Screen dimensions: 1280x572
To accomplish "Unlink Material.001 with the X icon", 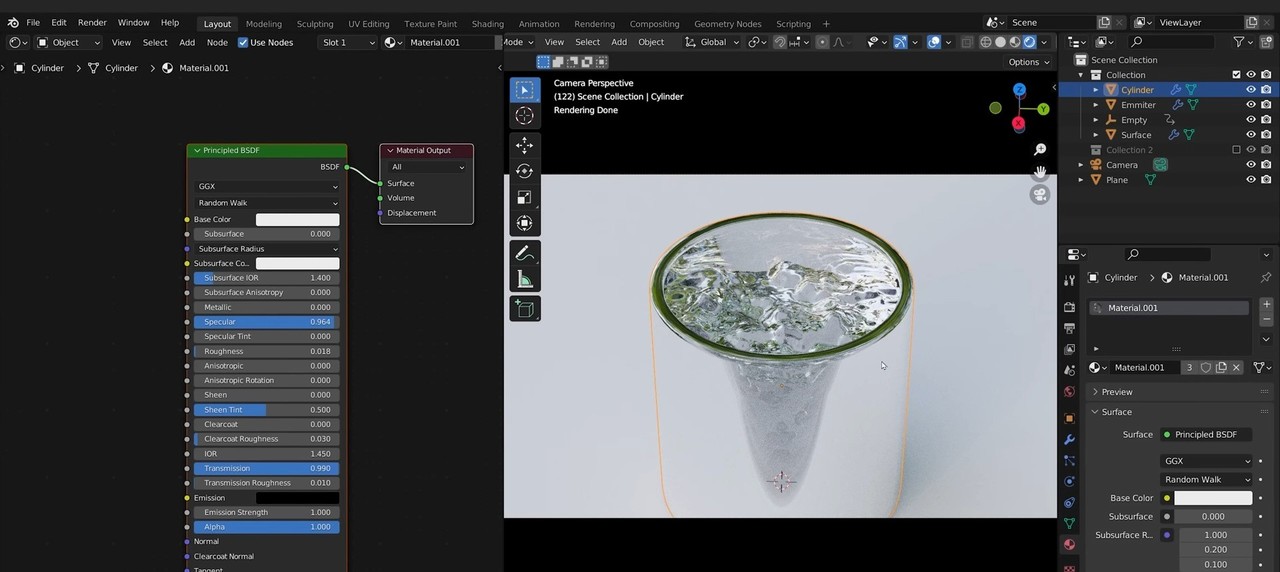I will pos(1236,367).
